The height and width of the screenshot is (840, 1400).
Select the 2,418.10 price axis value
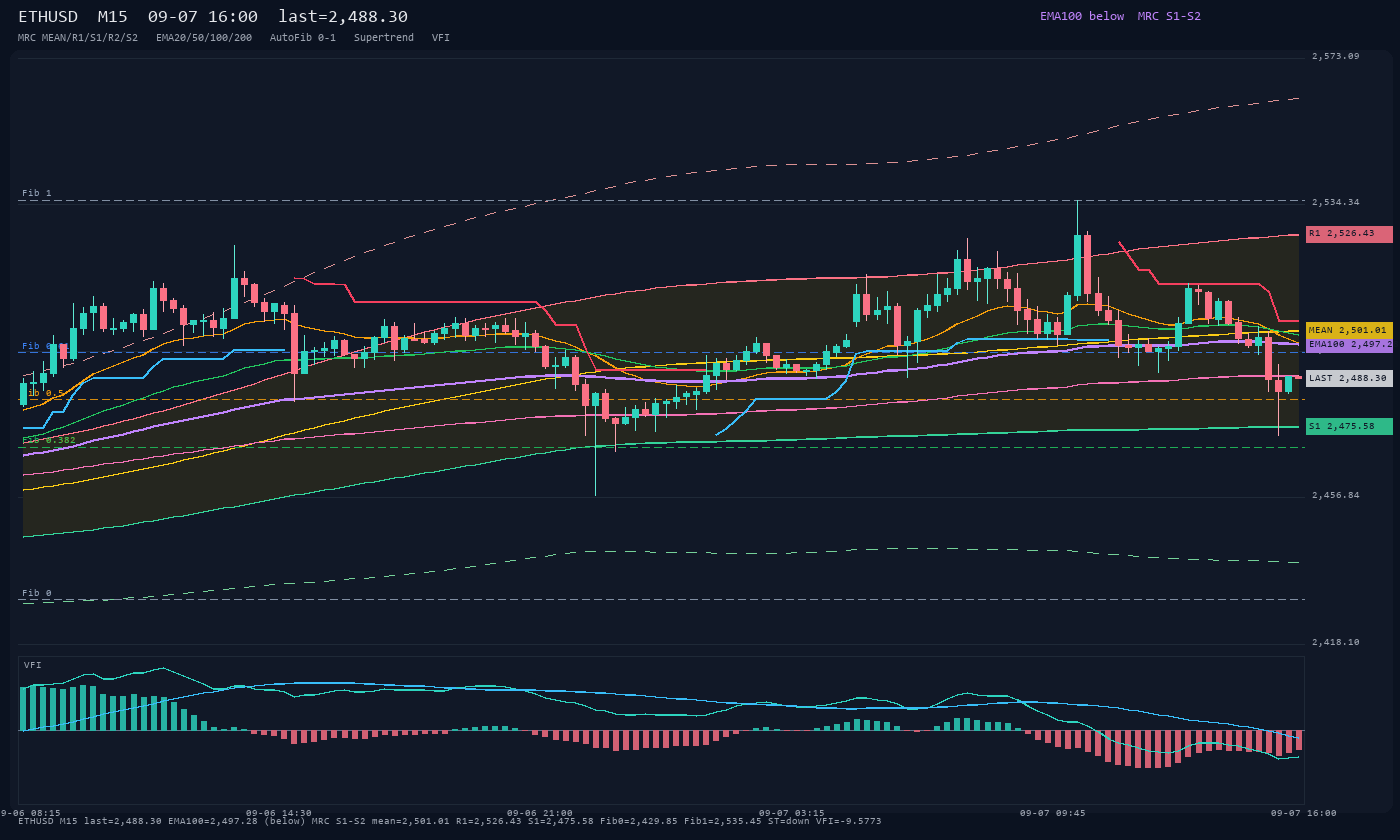(1336, 643)
